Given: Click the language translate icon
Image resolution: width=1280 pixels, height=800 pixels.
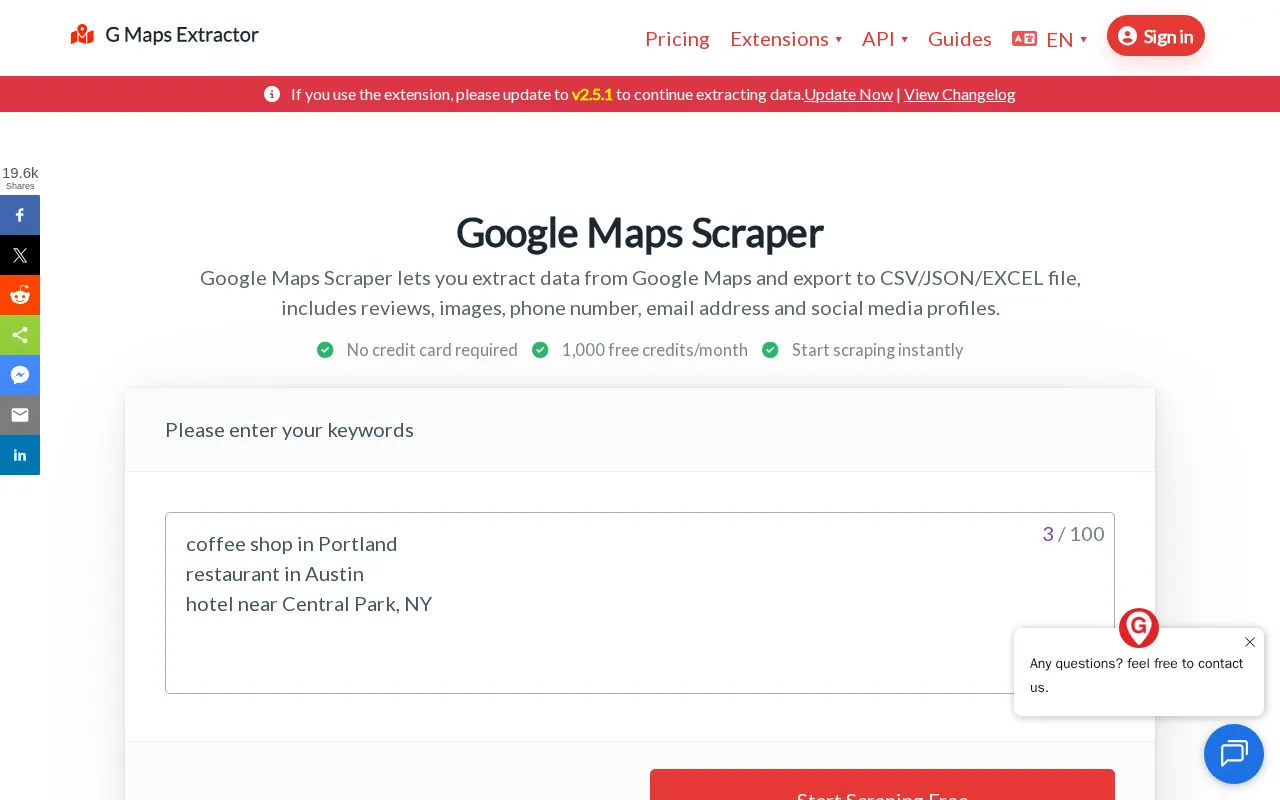Looking at the screenshot, I should (x=1024, y=39).
